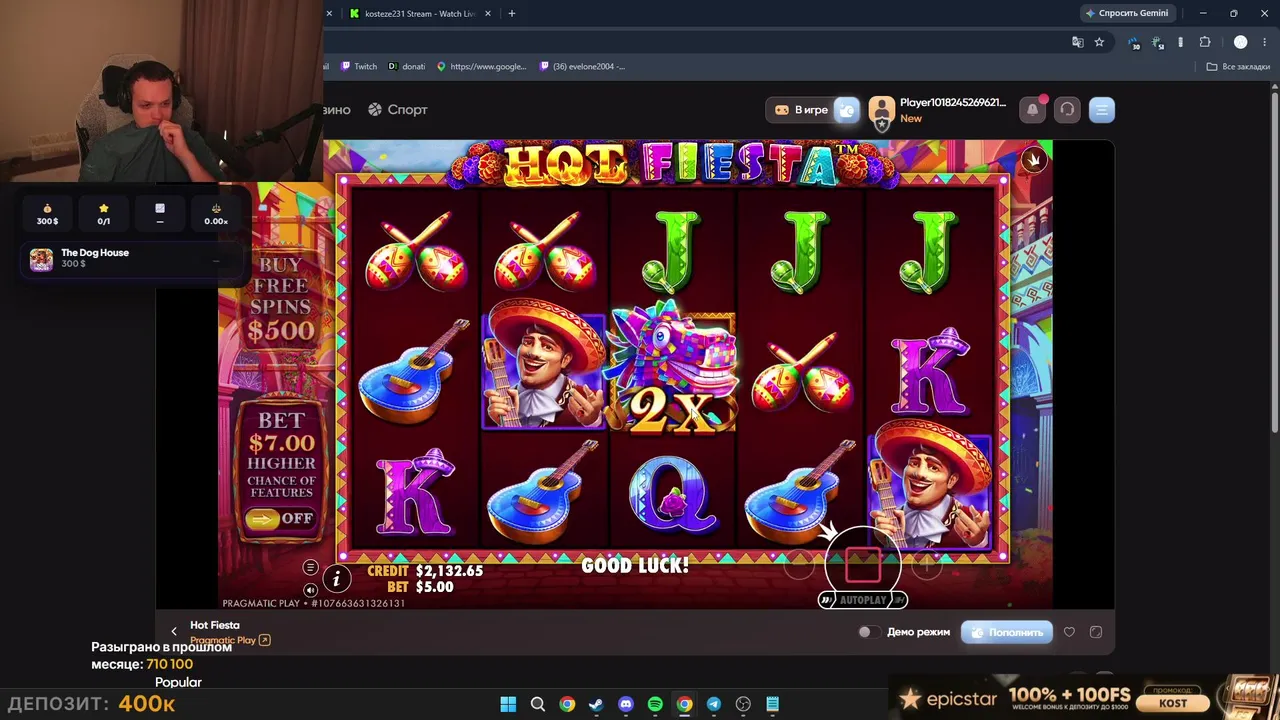Viewport: 1280px width, 720px height.
Task: Open the player profile avatar
Action: tap(881, 110)
